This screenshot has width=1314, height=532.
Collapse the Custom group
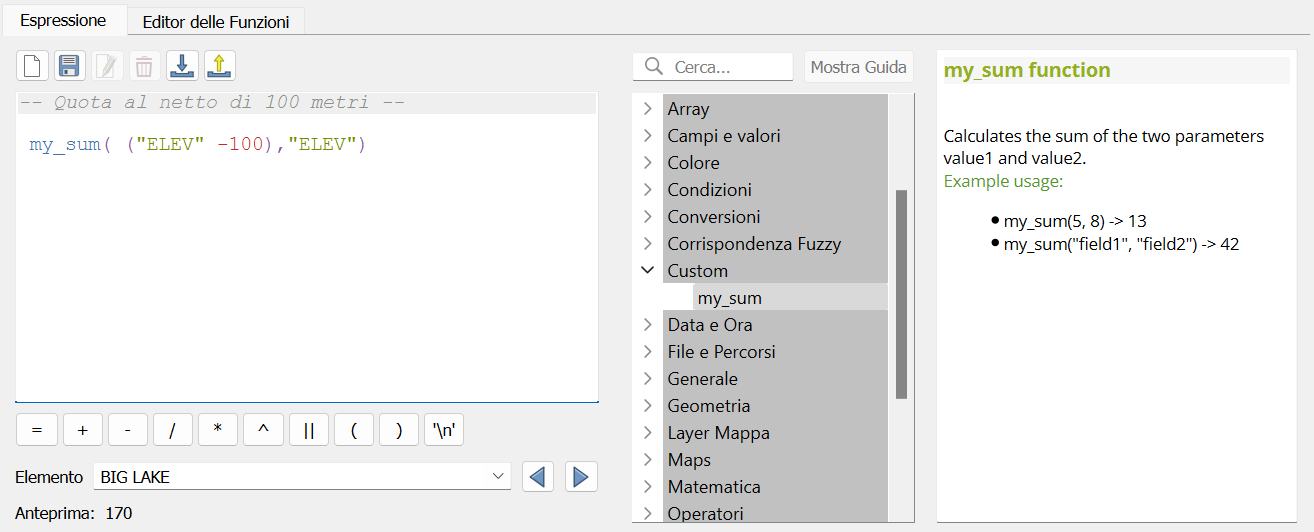pos(647,271)
